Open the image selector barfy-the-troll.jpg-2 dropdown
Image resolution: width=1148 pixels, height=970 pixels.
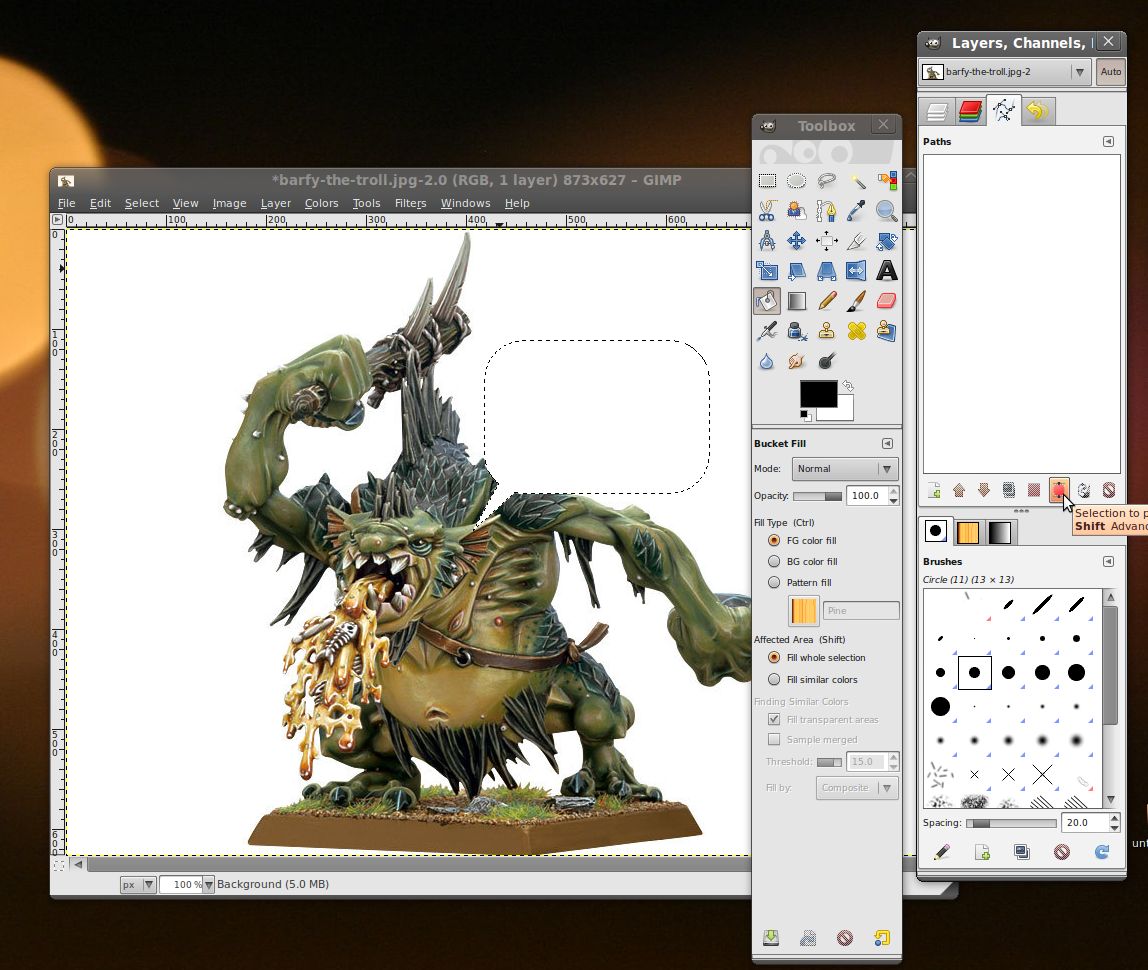pos(1004,72)
